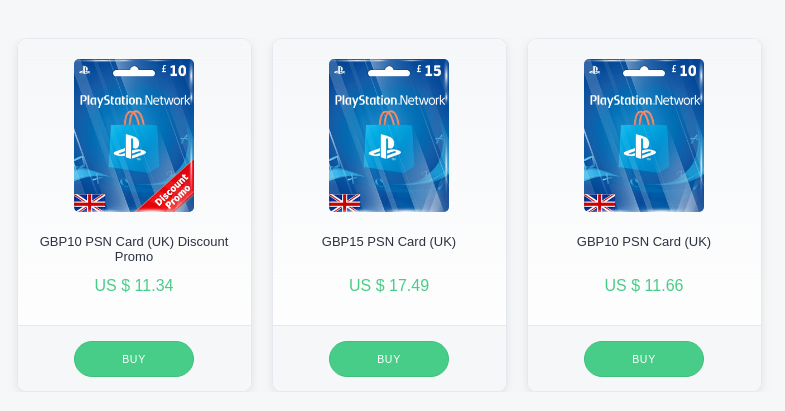Click the US $ 17.49 price
Viewport: 785px width, 411px height.
pos(389,285)
